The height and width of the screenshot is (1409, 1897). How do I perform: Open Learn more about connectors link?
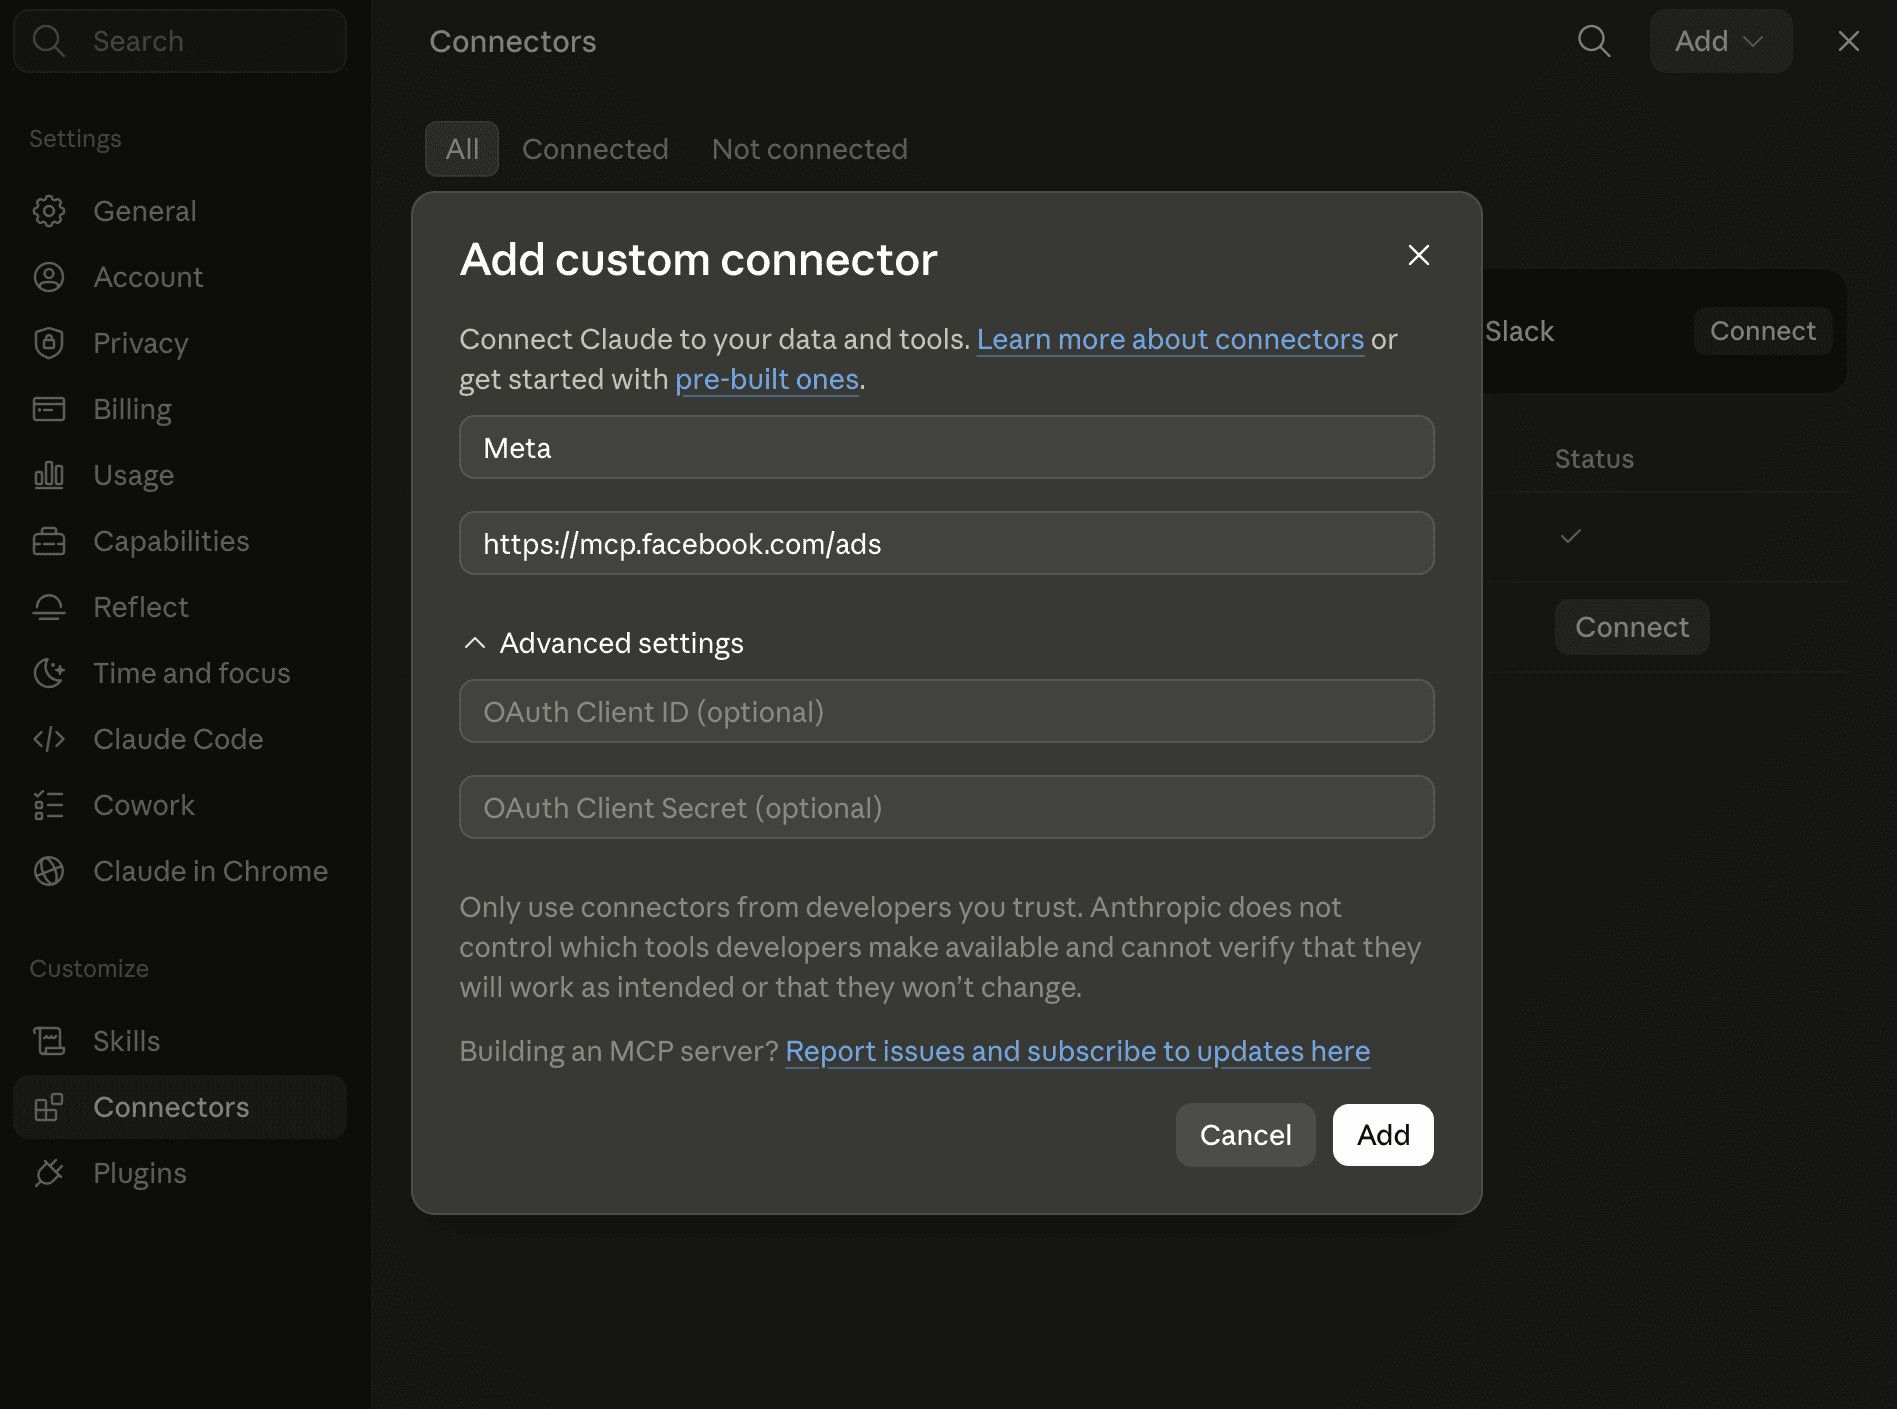[1170, 339]
